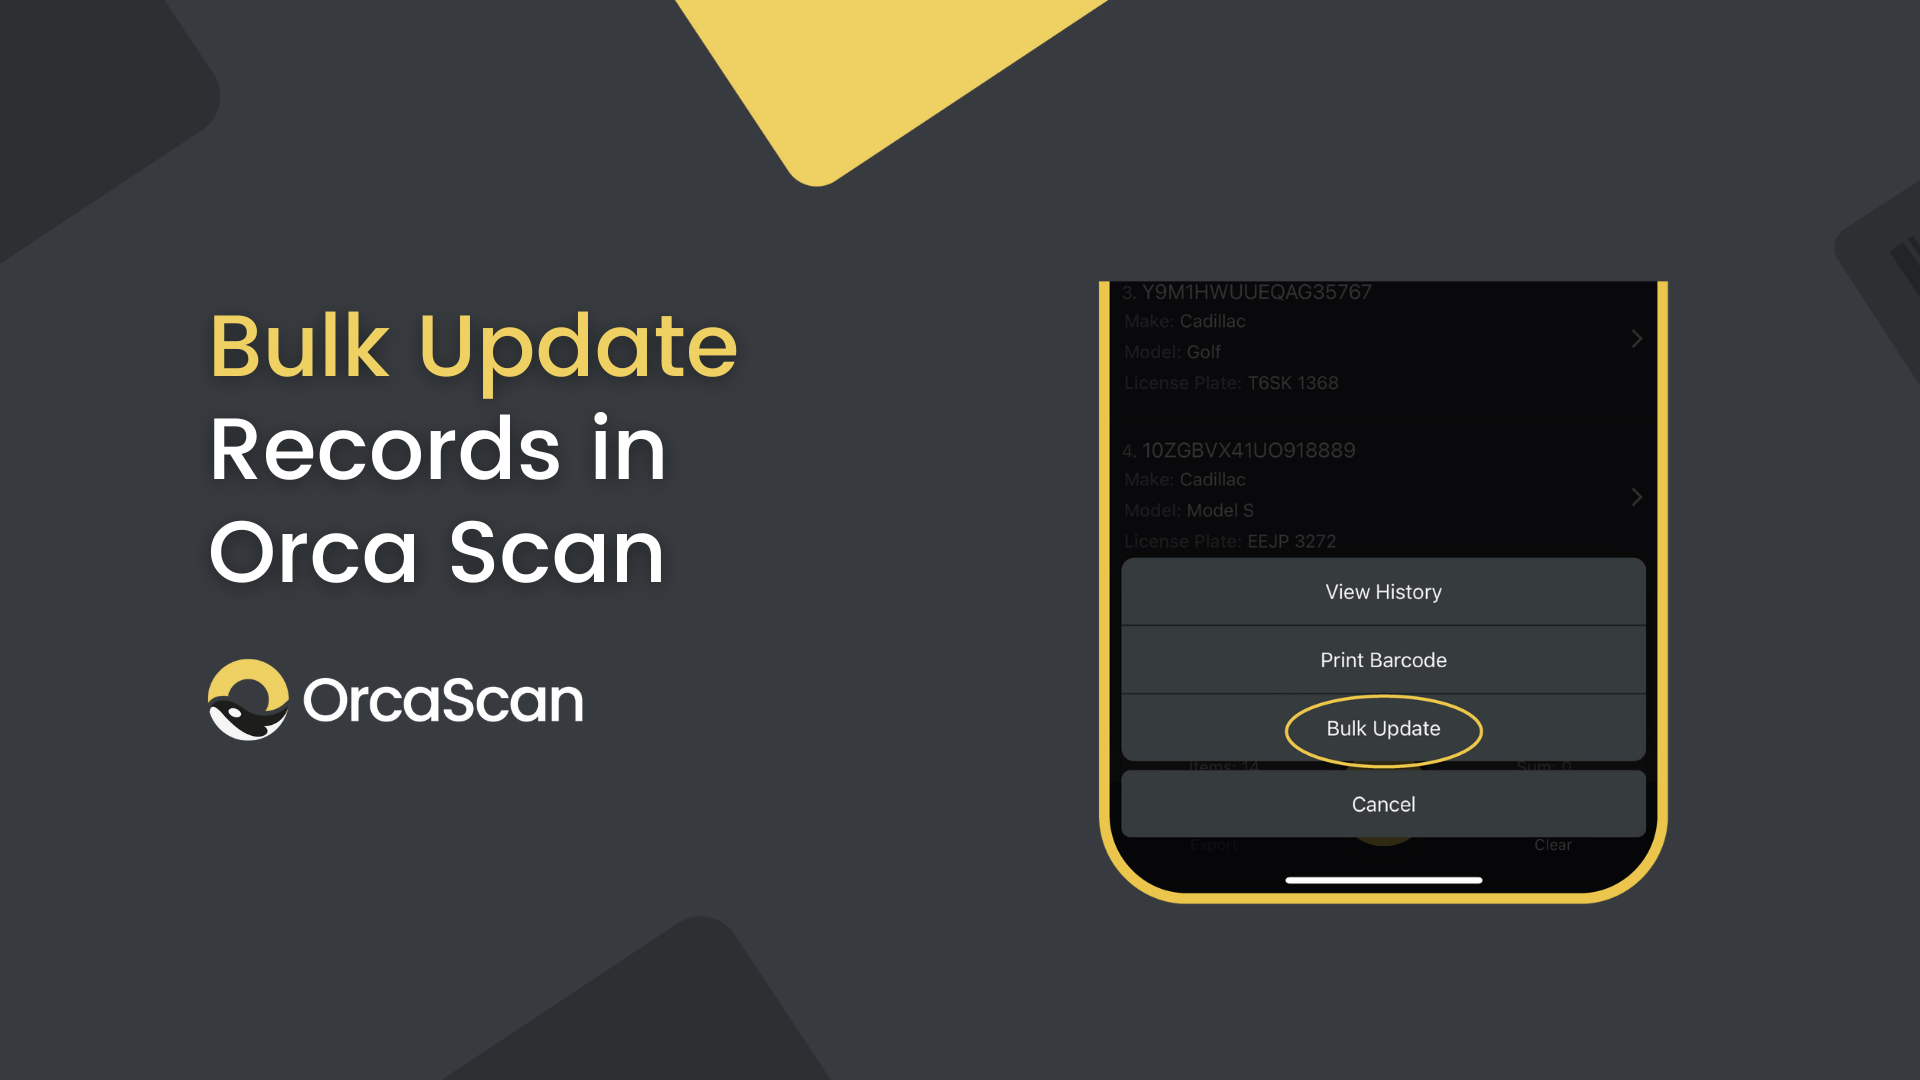Click the Print Barcode option
The height and width of the screenshot is (1080, 1920).
click(x=1383, y=659)
